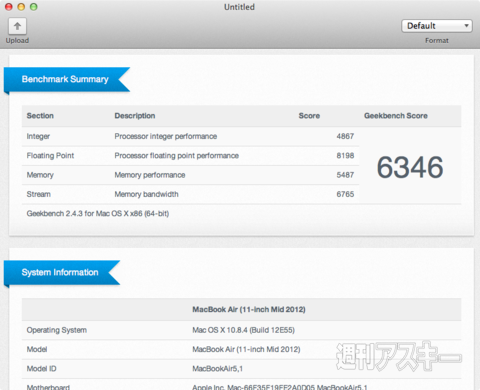Click the Stream section row label
Image resolution: width=480 pixels, height=390 pixels.
(39, 194)
